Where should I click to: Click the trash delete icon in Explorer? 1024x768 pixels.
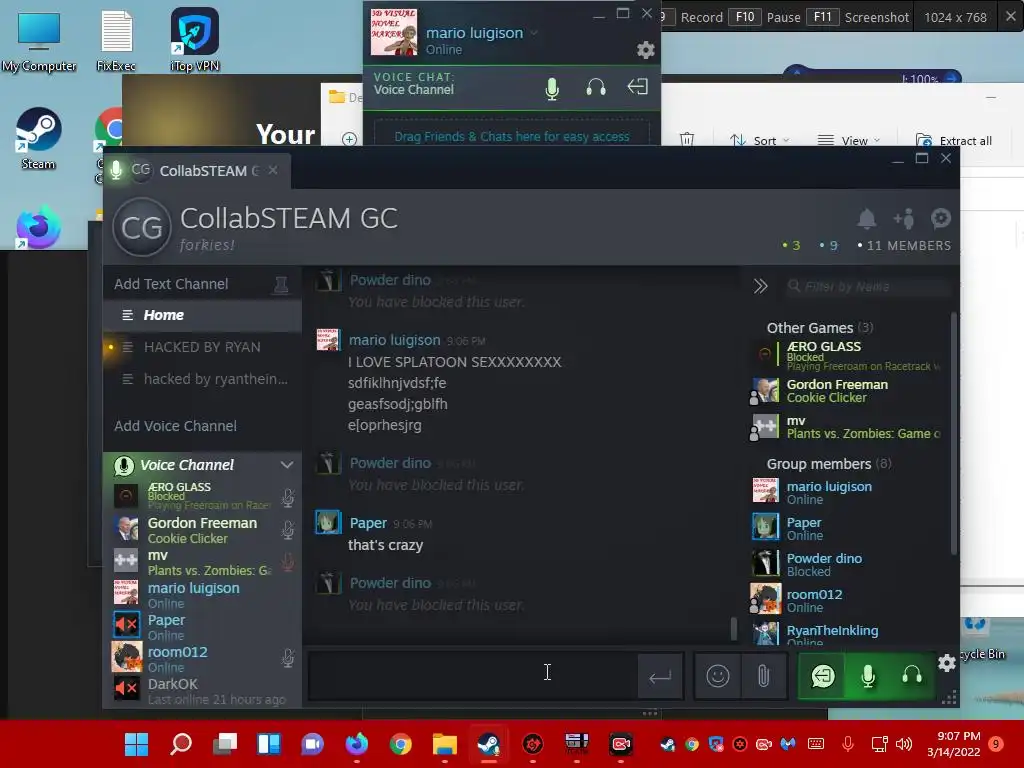[x=686, y=139]
